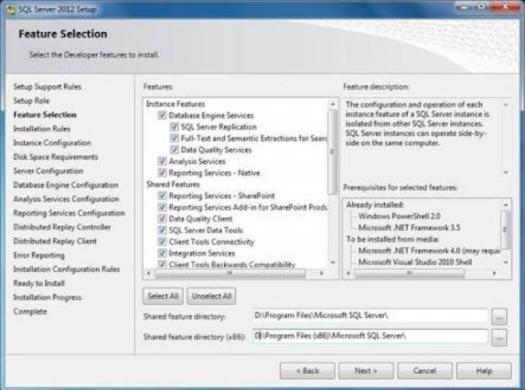Screen dimensions: 525x390
Task: Click features list vertical scrollbar thumb
Action: point(332,152)
